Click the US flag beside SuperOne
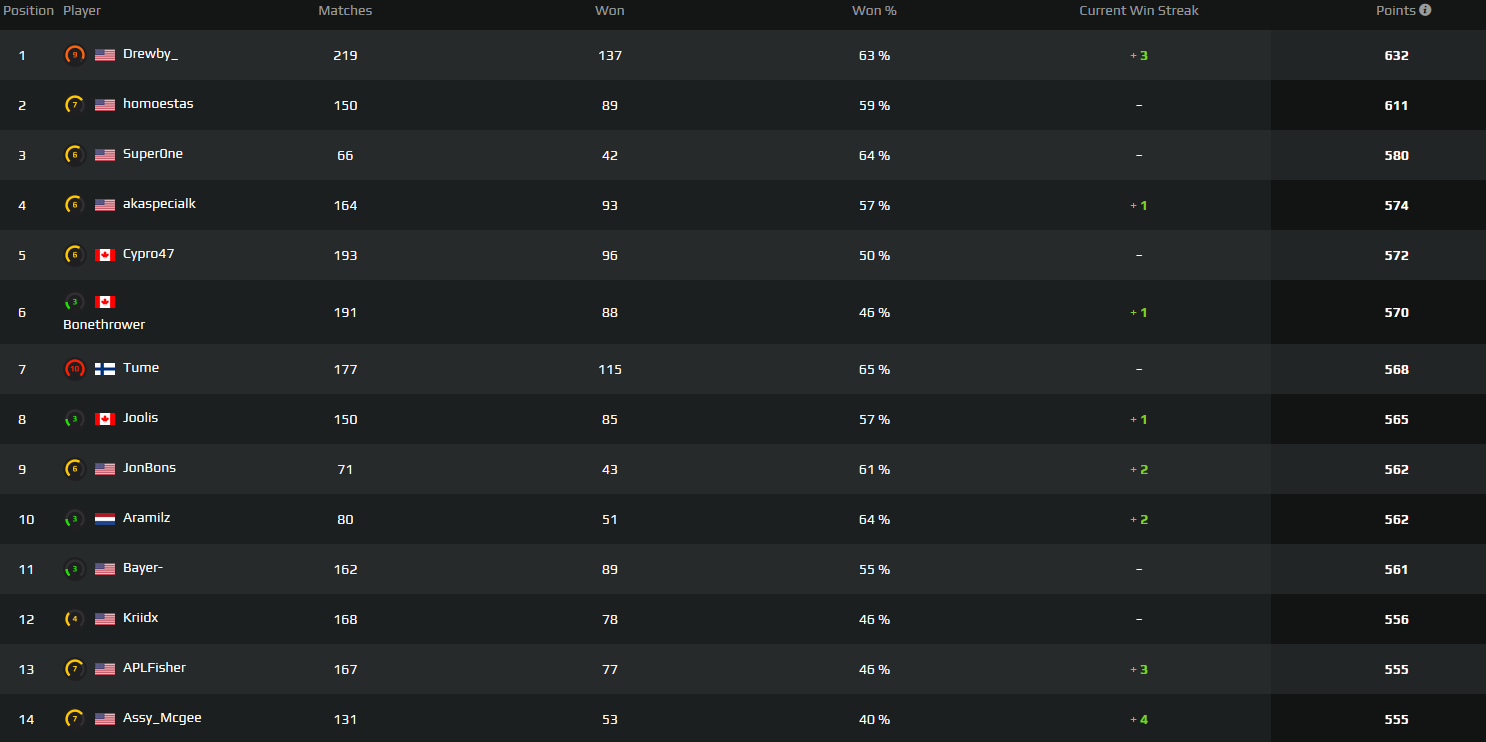This screenshot has width=1486, height=742. coord(105,154)
